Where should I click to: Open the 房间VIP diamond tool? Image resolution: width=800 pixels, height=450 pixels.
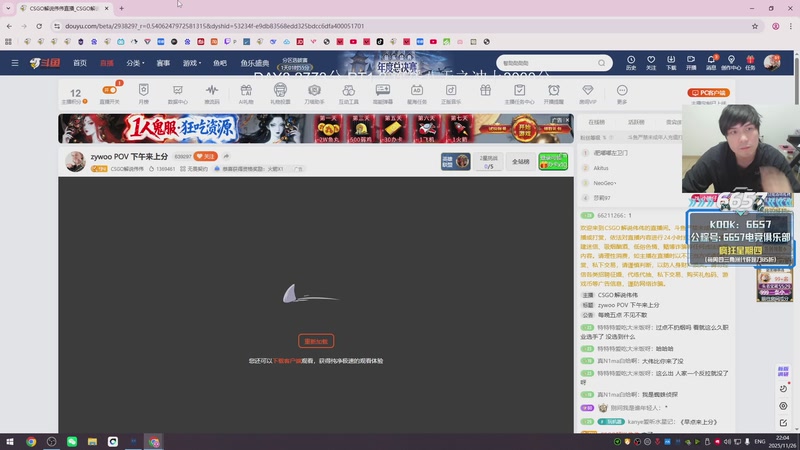click(588, 94)
